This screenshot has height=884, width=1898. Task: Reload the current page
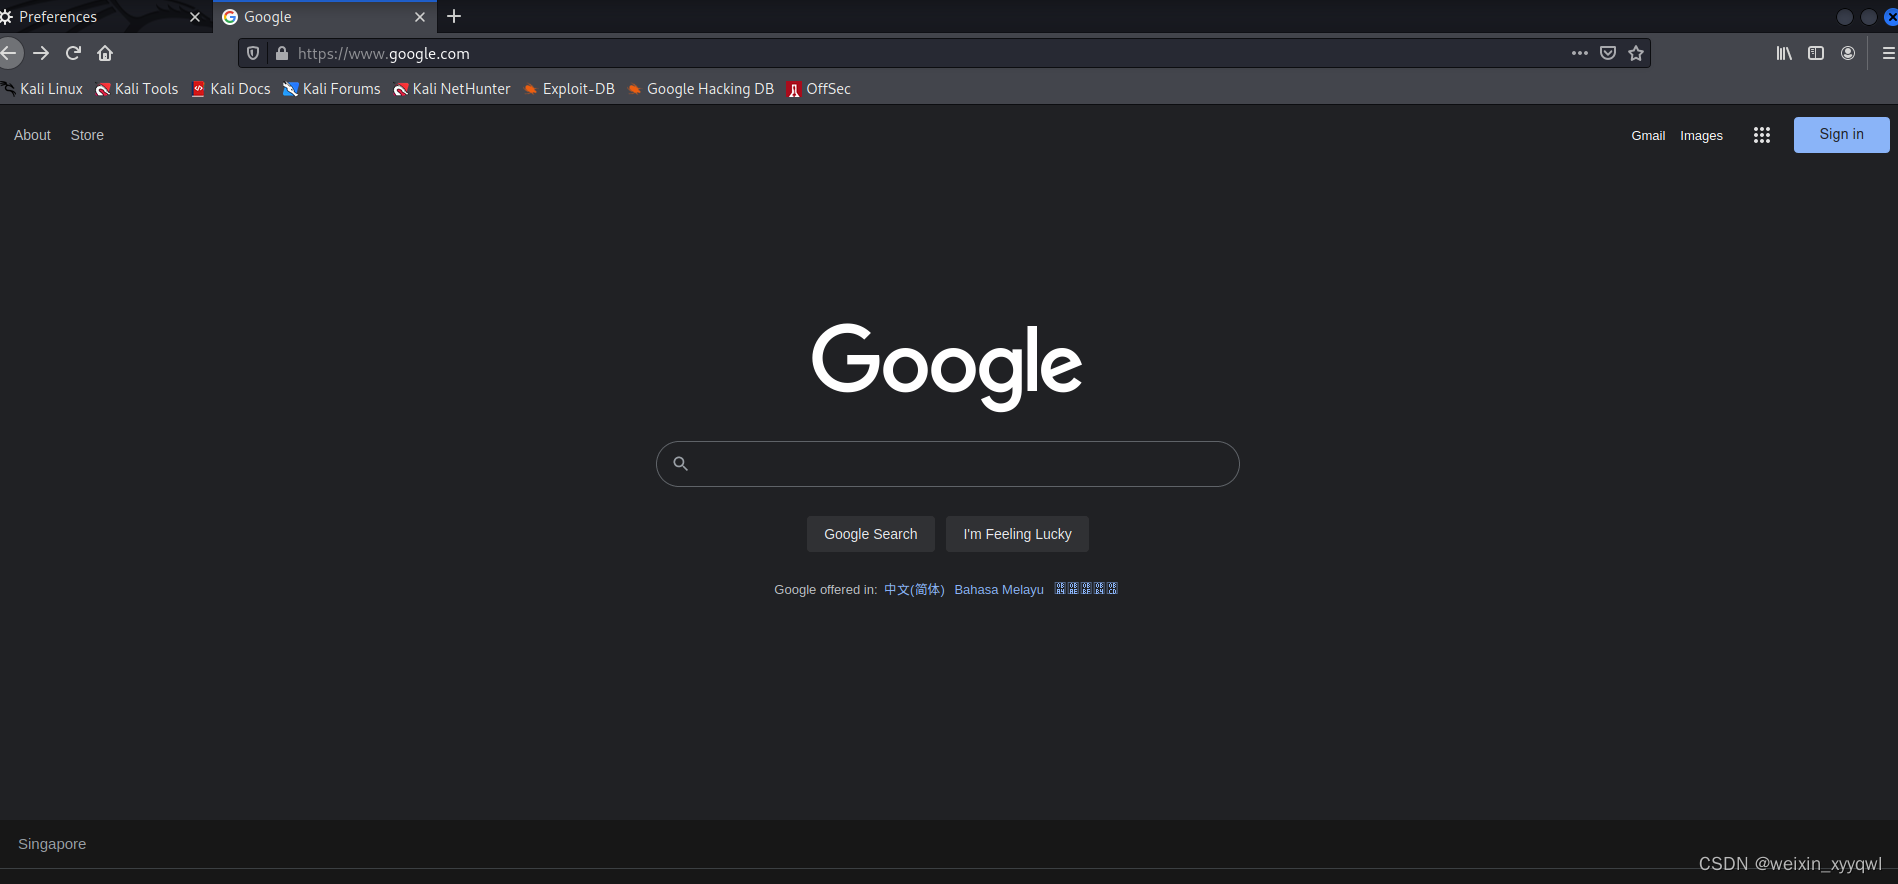(x=73, y=53)
